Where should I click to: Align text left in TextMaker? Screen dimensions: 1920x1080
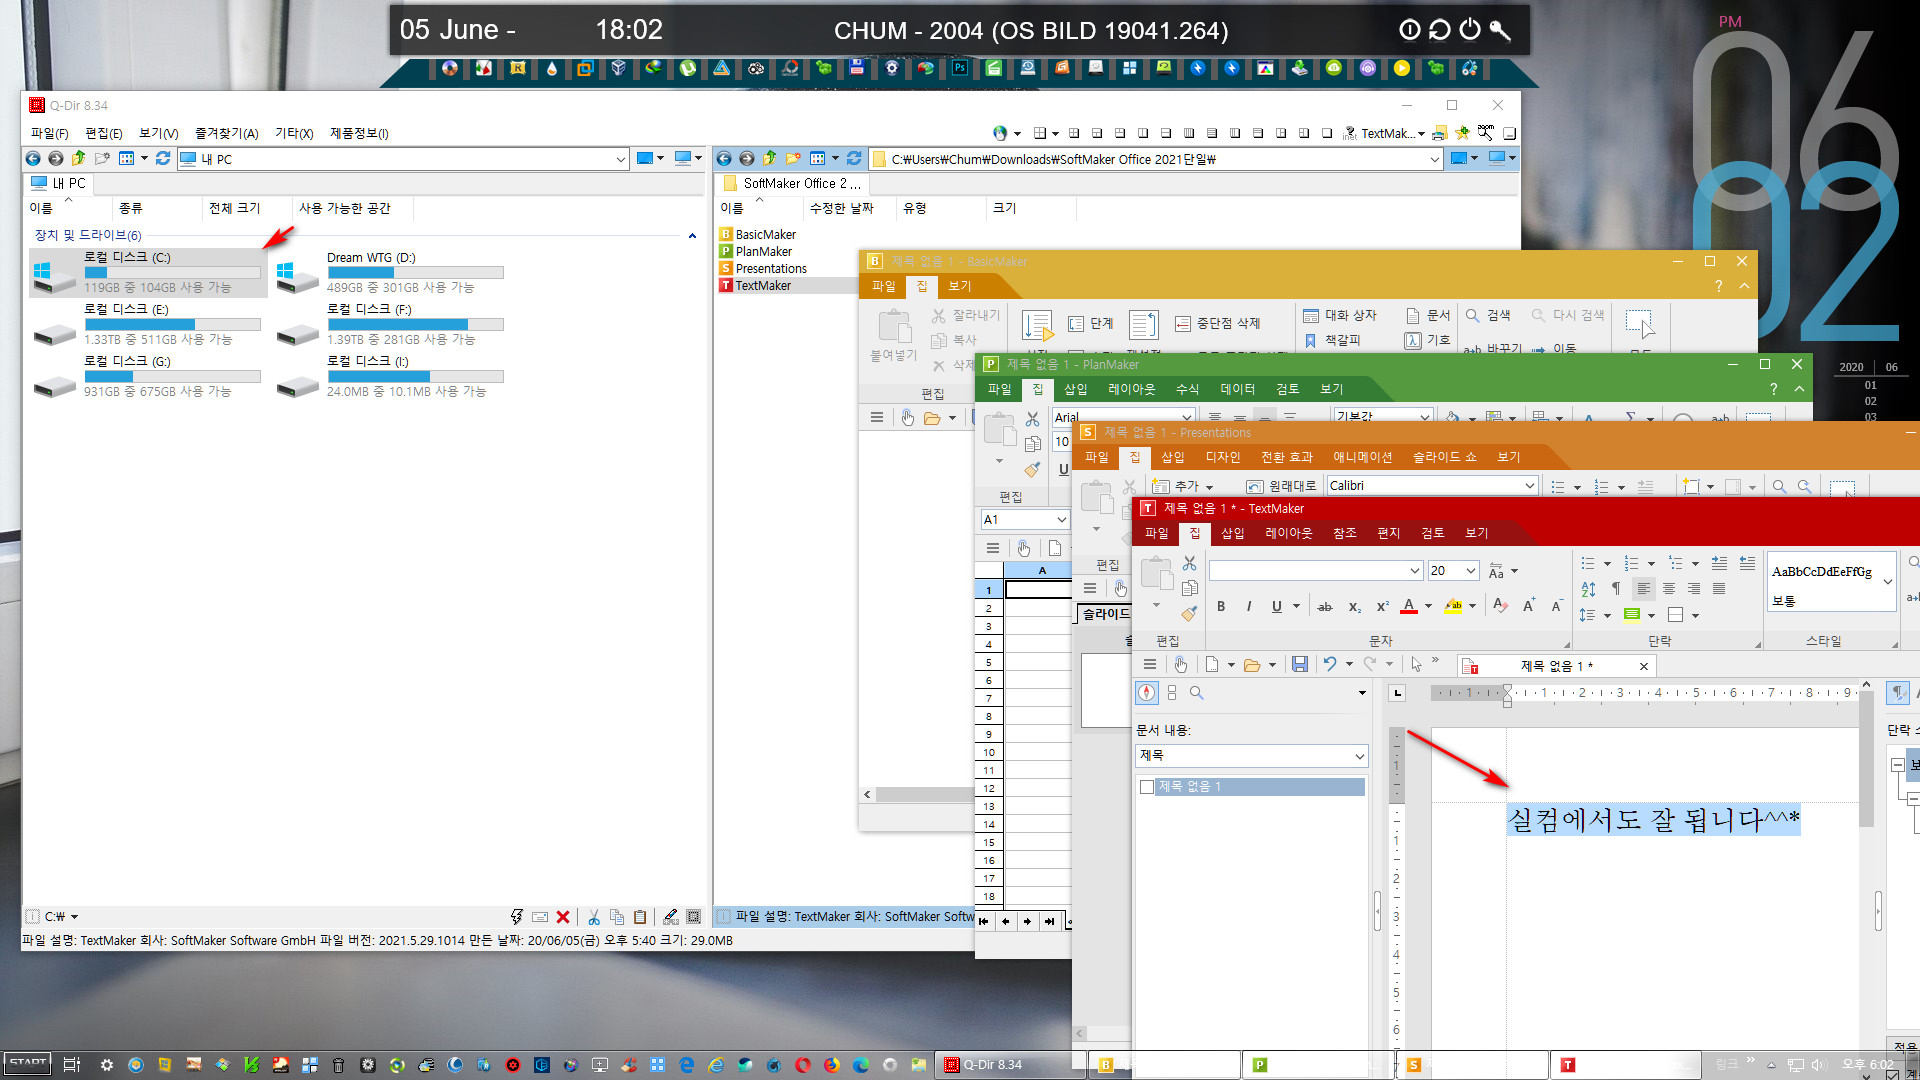(x=1643, y=589)
